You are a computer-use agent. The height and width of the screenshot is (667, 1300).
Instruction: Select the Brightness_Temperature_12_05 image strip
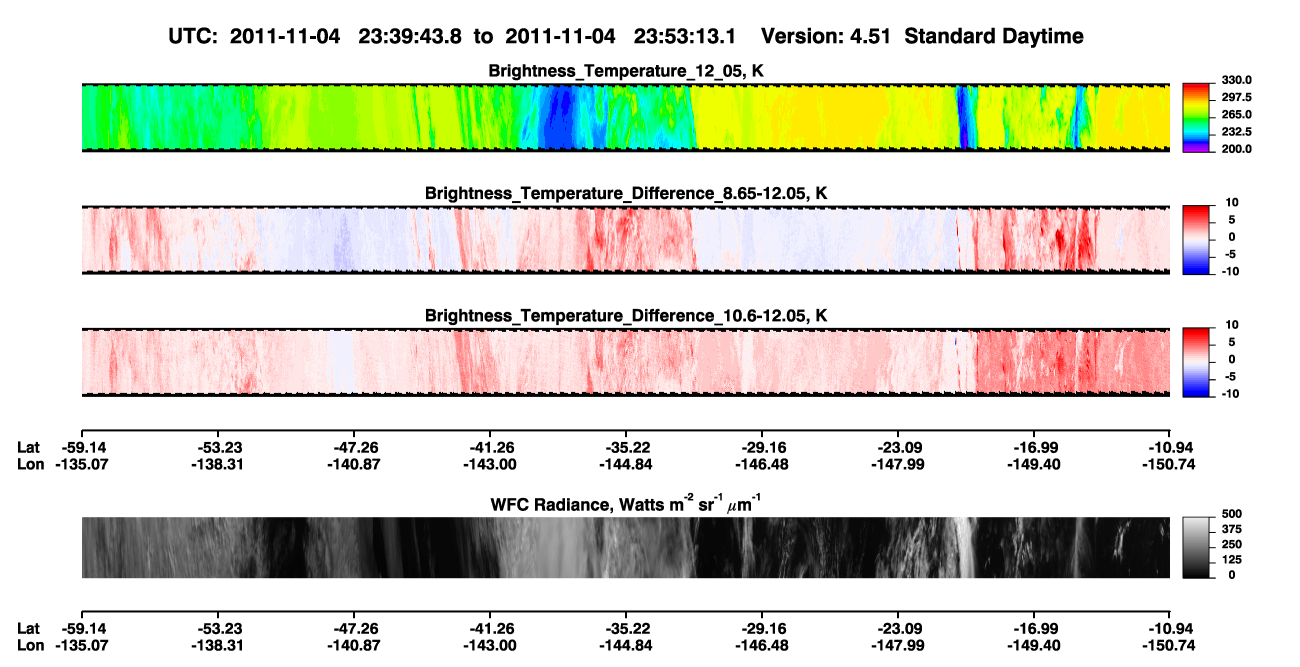[625, 118]
